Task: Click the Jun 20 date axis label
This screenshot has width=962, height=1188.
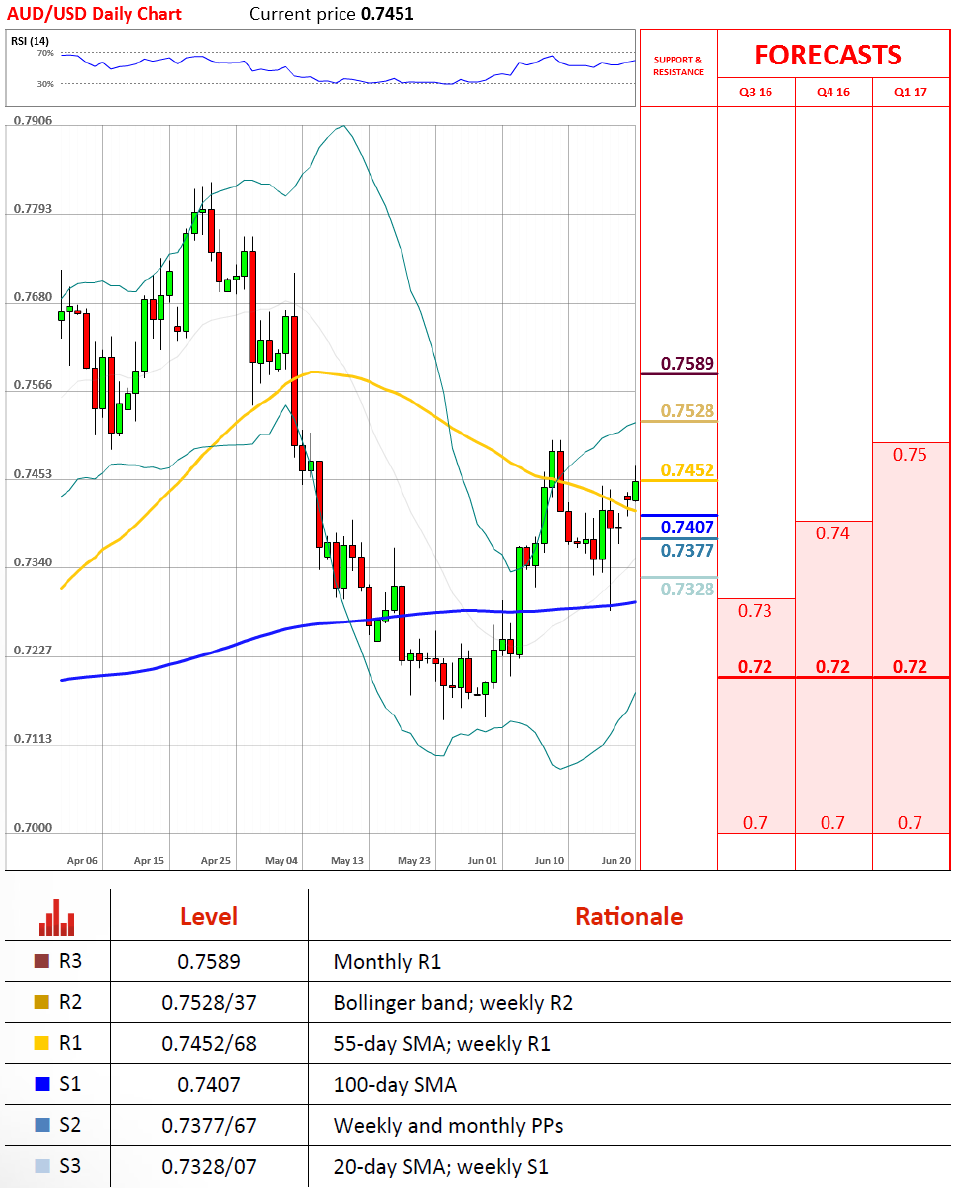Action: tap(616, 861)
